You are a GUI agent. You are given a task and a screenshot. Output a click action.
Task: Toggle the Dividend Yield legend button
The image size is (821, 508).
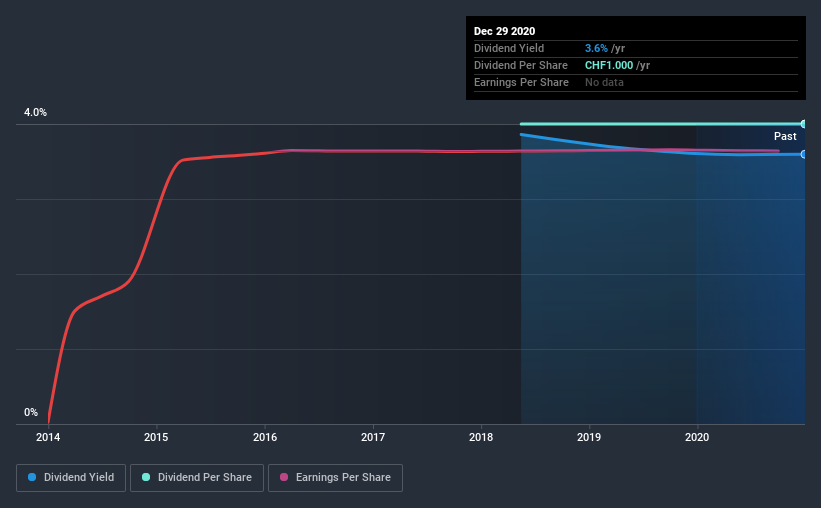(71, 478)
